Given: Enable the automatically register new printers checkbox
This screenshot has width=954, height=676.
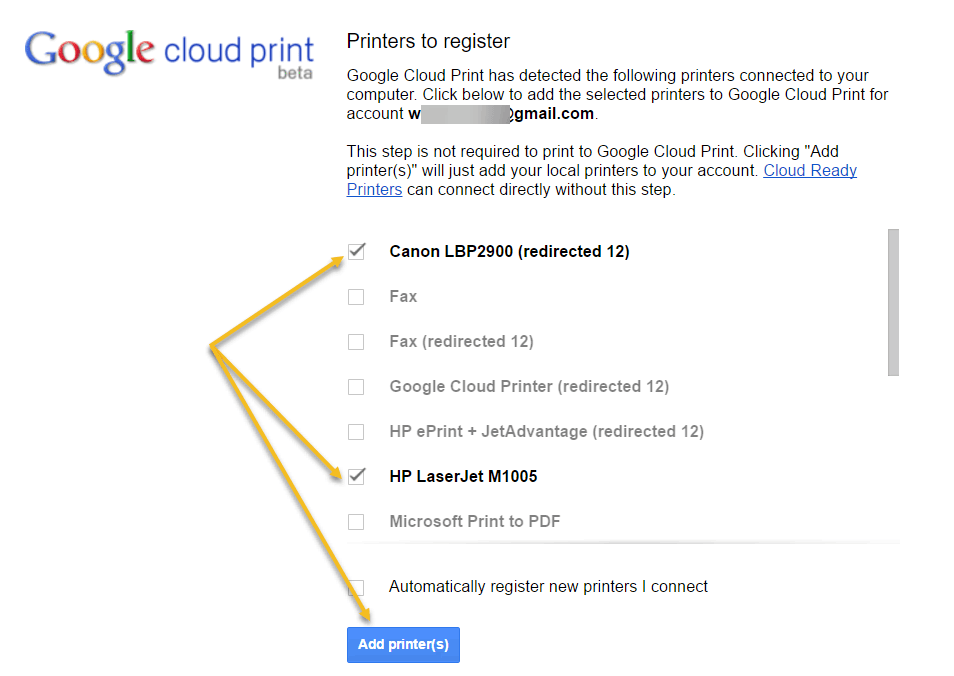Looking at the screenshot, I should pyautogui.click(x=356, y=587).
